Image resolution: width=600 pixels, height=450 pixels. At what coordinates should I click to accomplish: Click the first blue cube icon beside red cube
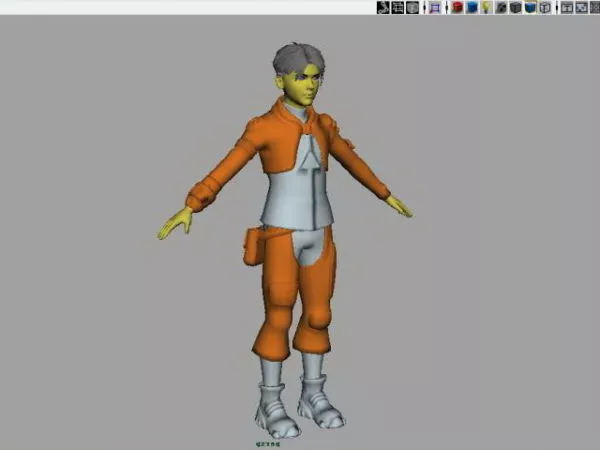pyautogui.click(x=471, y=7)
